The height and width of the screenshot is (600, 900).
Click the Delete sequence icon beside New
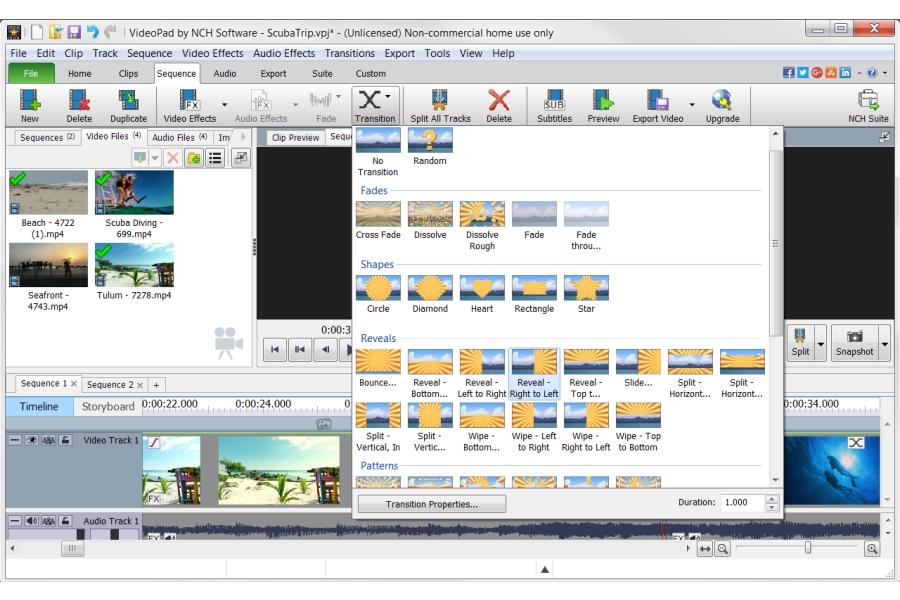pyautogui.click(x=79, y=106)
